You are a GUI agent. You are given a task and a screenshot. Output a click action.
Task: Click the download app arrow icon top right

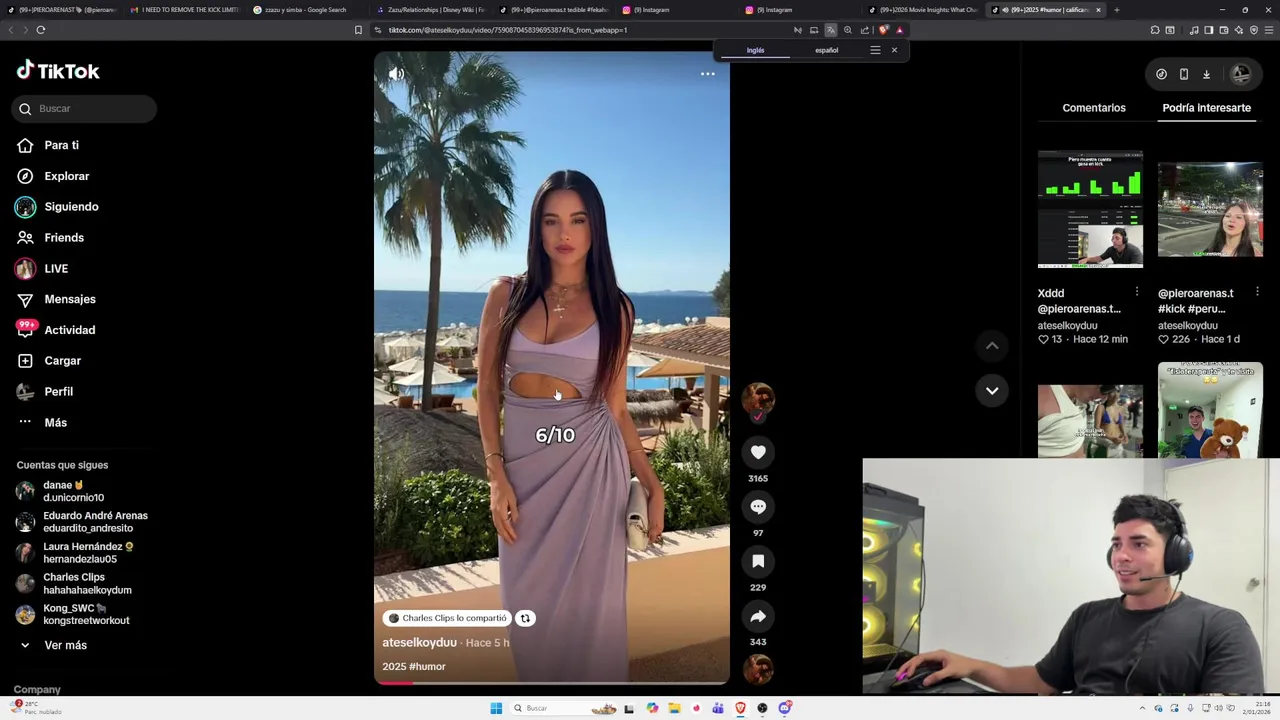(1206, 74)
